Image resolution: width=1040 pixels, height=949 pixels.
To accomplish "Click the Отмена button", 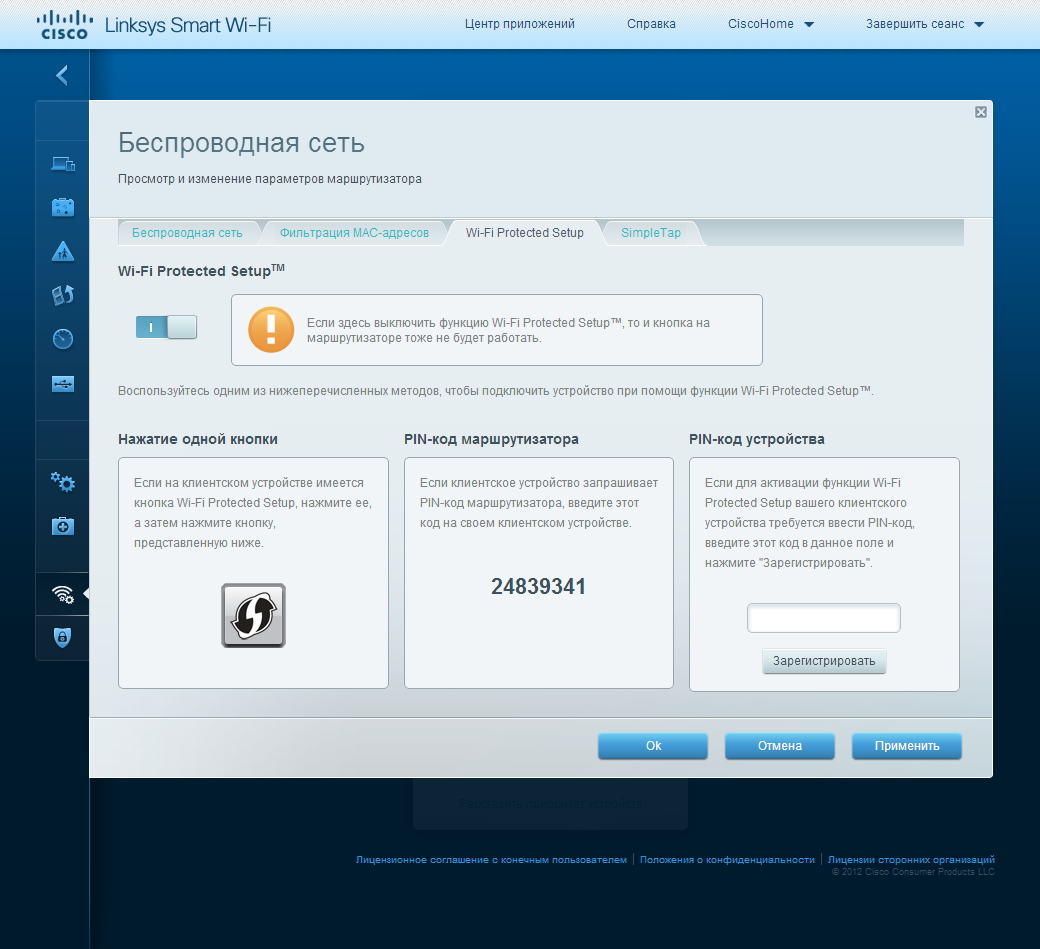I will 780,746.
